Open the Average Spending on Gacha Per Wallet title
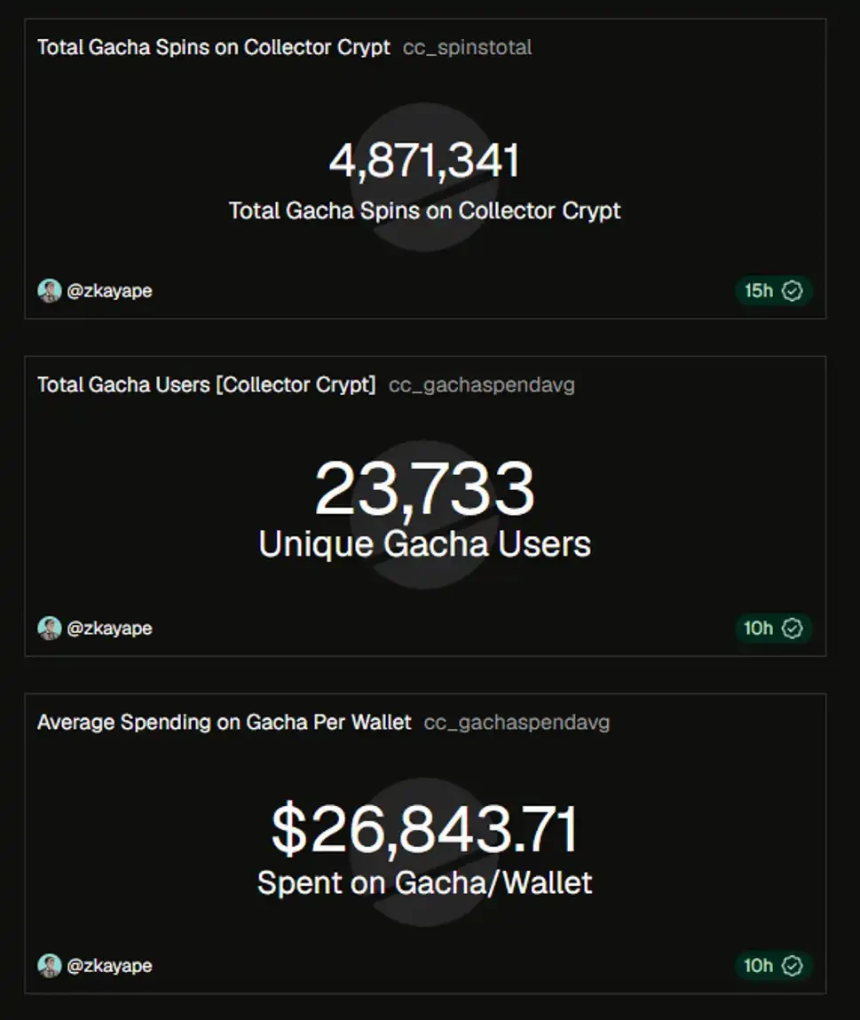 pyautogui.click(x=224, y=723)
